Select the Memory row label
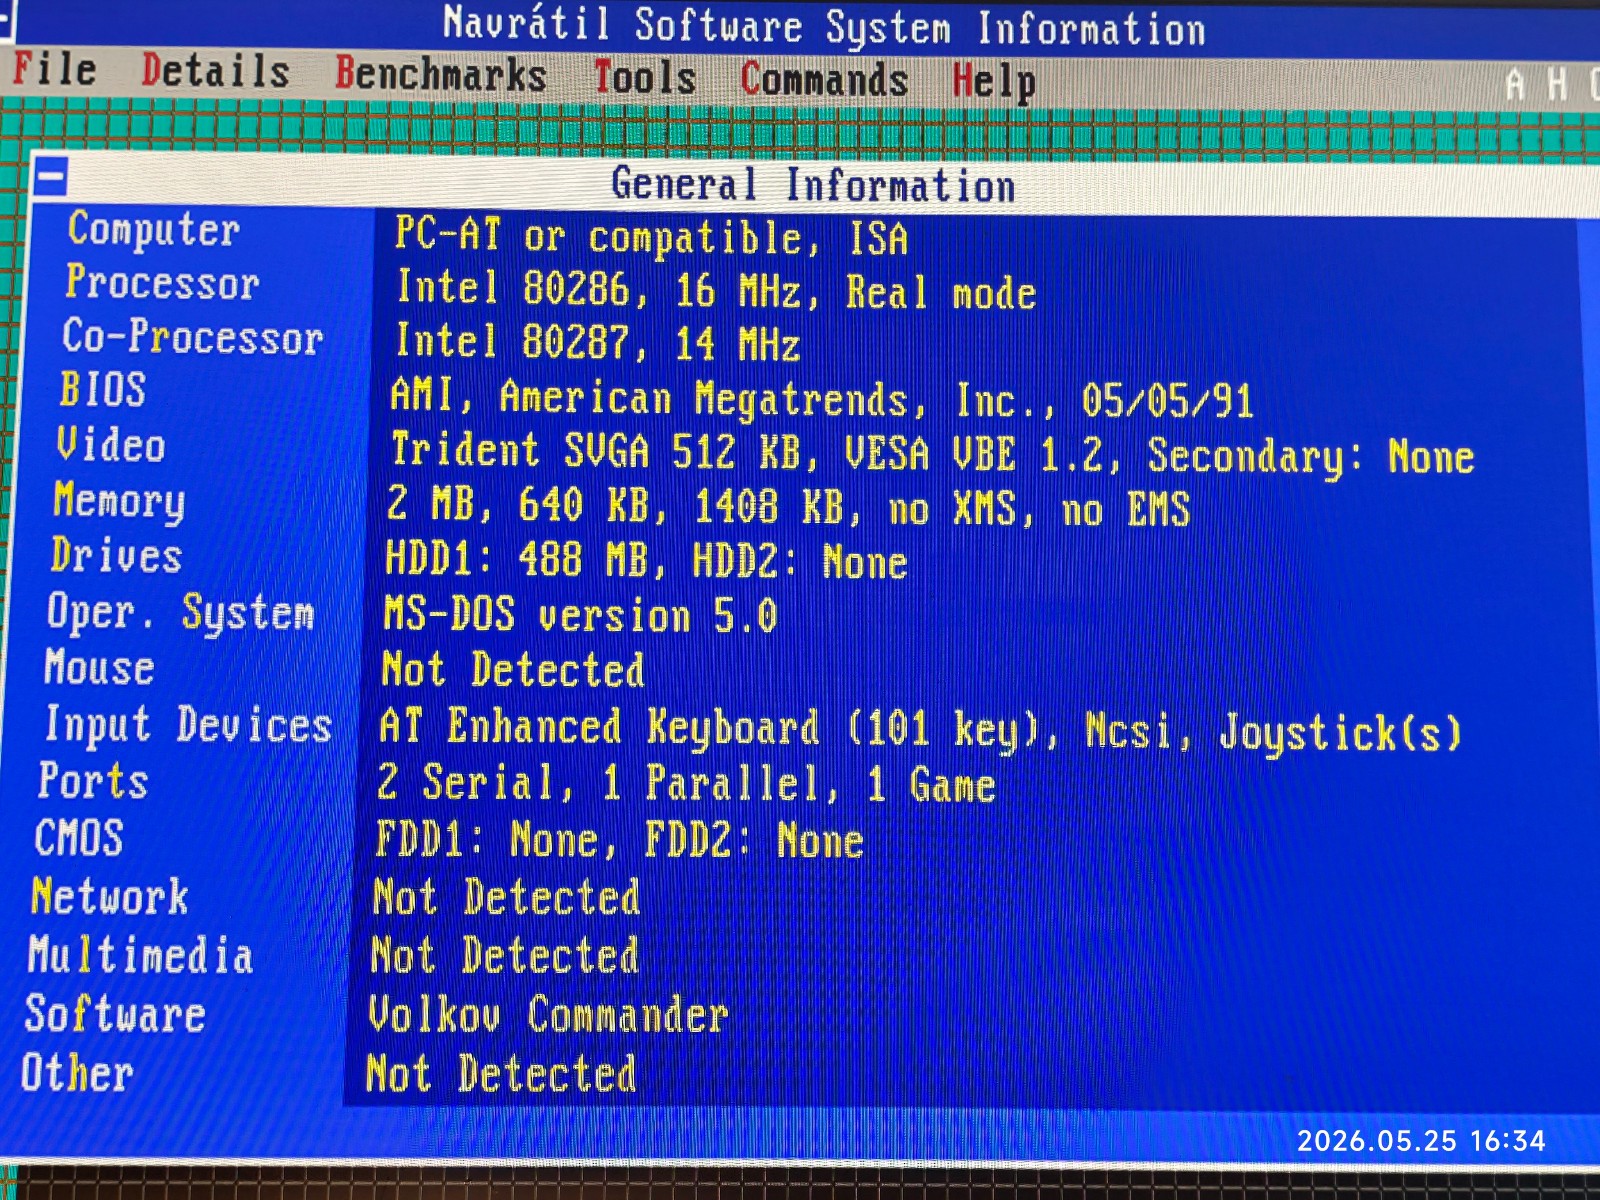Viewport: 1600px width, 1200px height. pos(119,500)
